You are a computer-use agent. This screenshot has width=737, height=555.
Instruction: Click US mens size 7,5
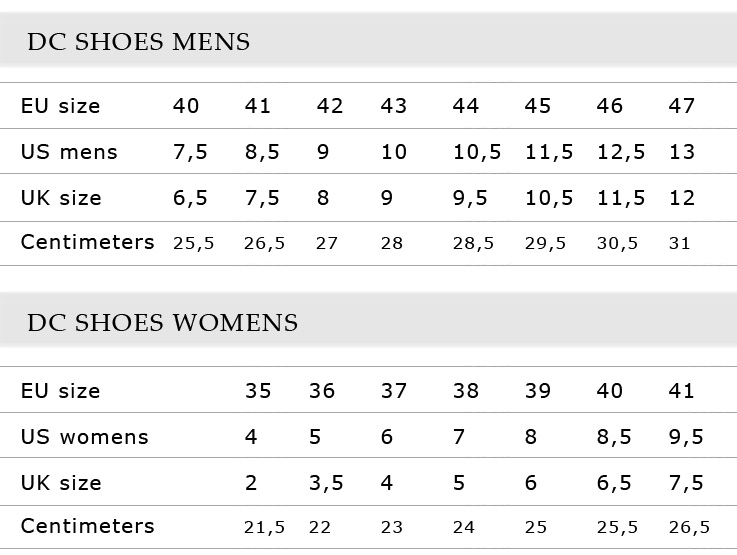[x=190, y=152]
